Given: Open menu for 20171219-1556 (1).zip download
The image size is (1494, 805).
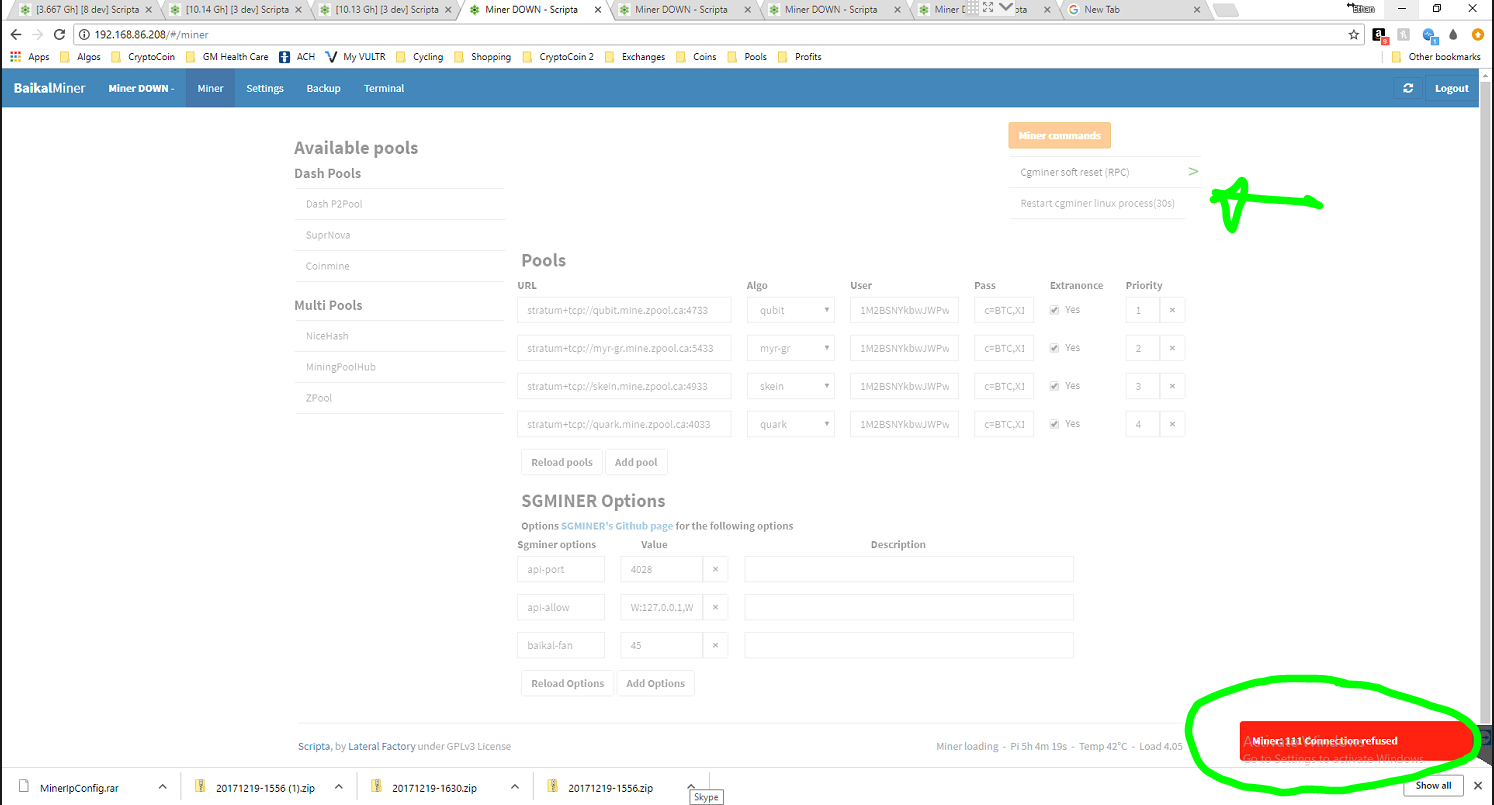Looking at the screenshot, I should point(338,787).
